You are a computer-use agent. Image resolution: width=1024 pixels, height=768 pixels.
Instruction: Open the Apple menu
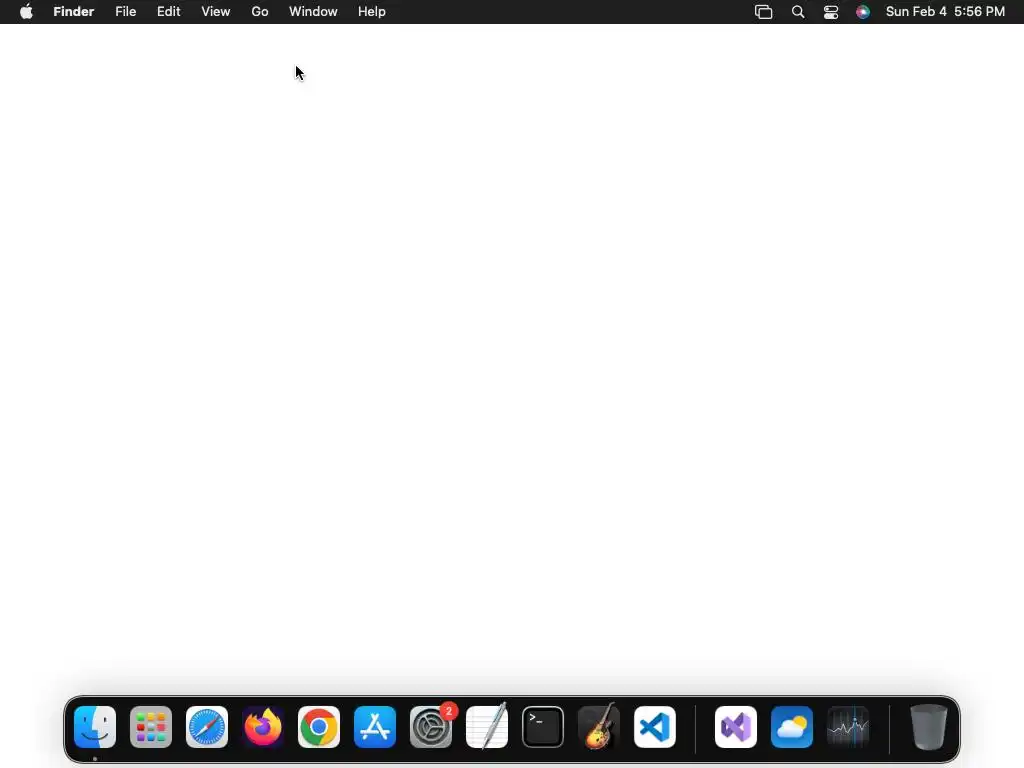(x=26, y=12)
